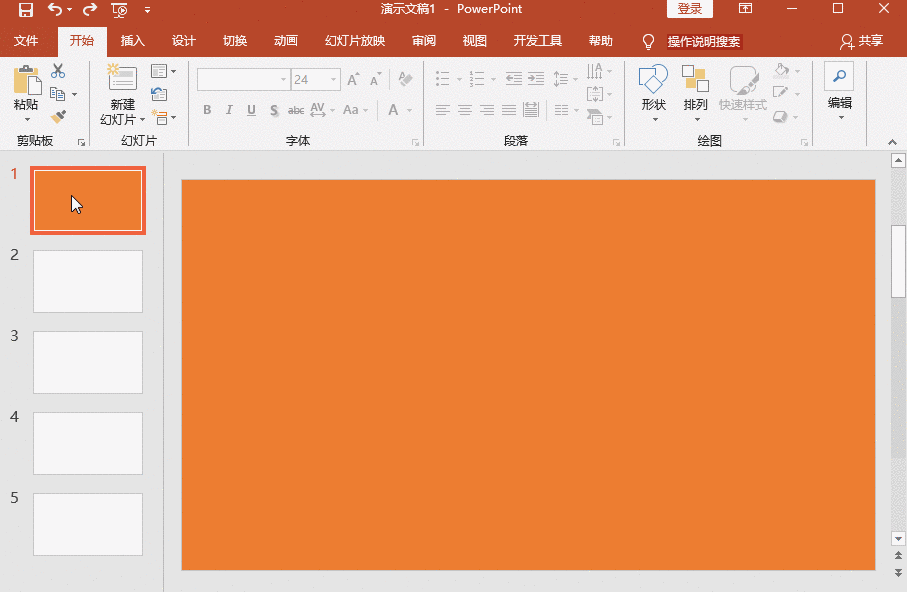Toggle Underline text formatting

pyautogui.click(x=251, y=110)
